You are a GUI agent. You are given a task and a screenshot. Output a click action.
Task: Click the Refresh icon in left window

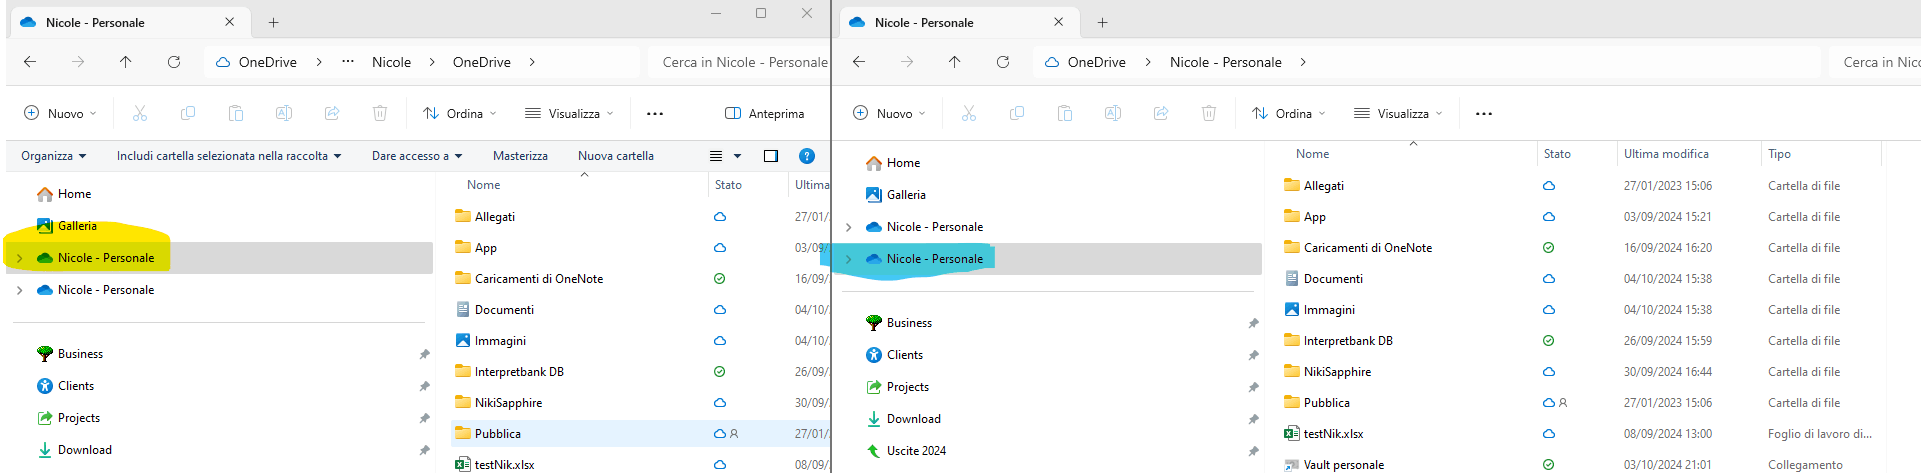click(x=174, y=62)
